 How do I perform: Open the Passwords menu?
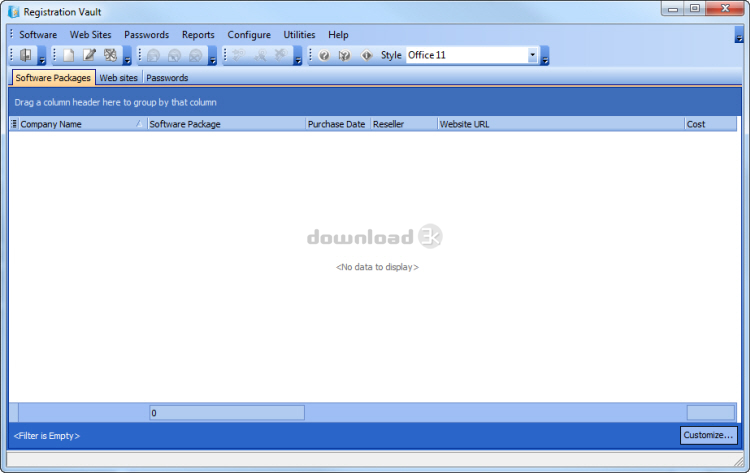point(146,34)
